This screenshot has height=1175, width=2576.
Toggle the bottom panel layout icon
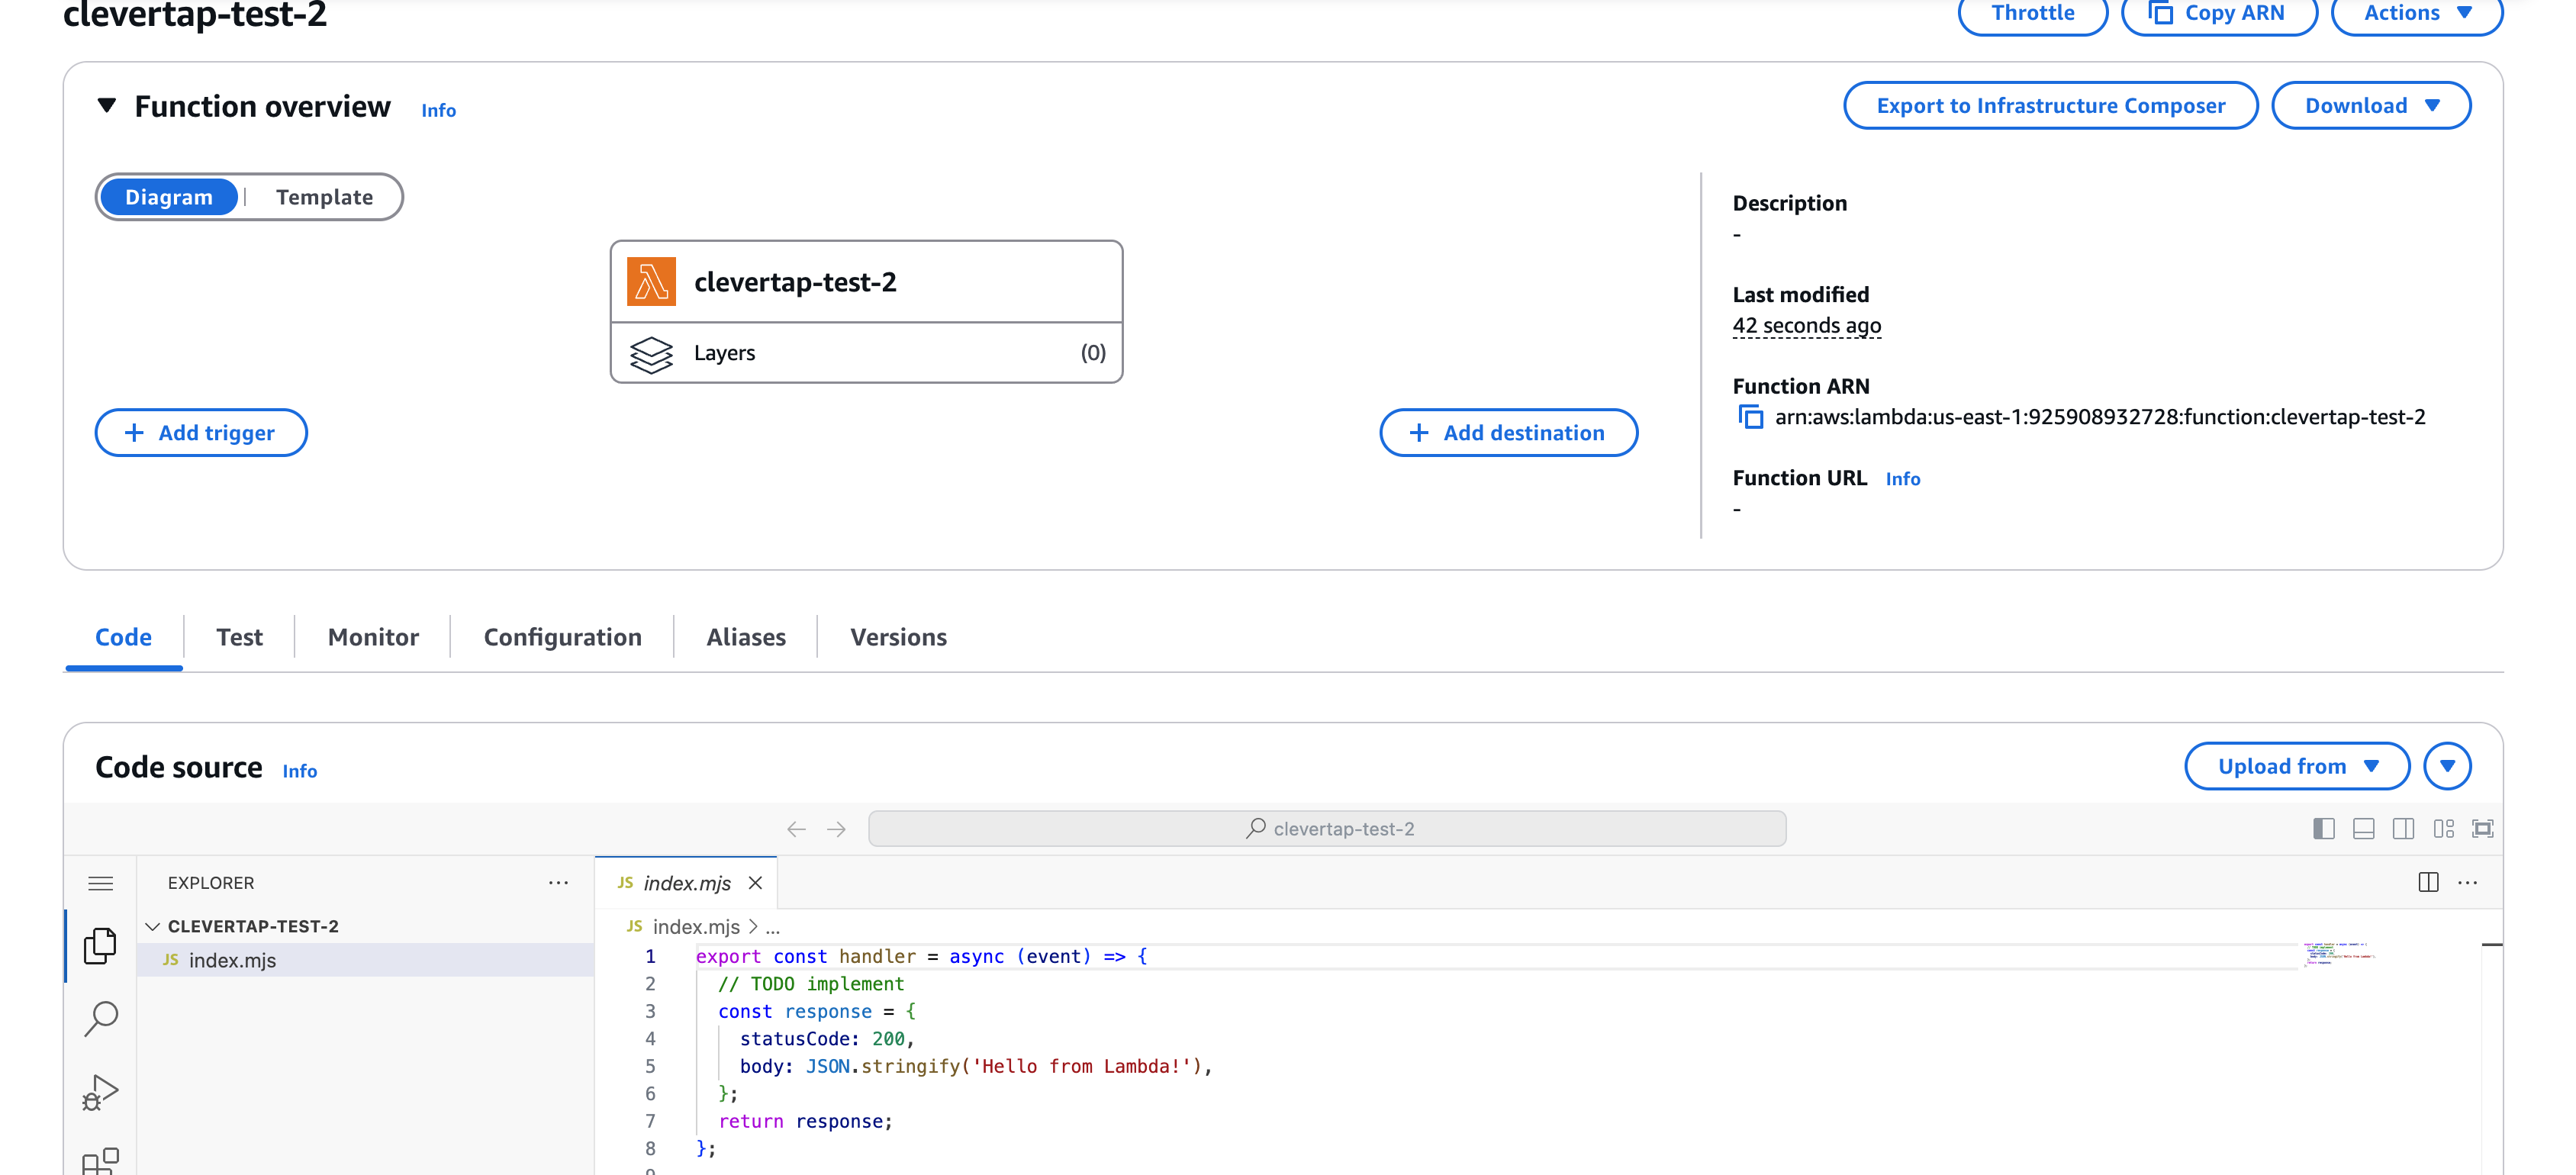pyautogui.click(x=2363, y=828)
